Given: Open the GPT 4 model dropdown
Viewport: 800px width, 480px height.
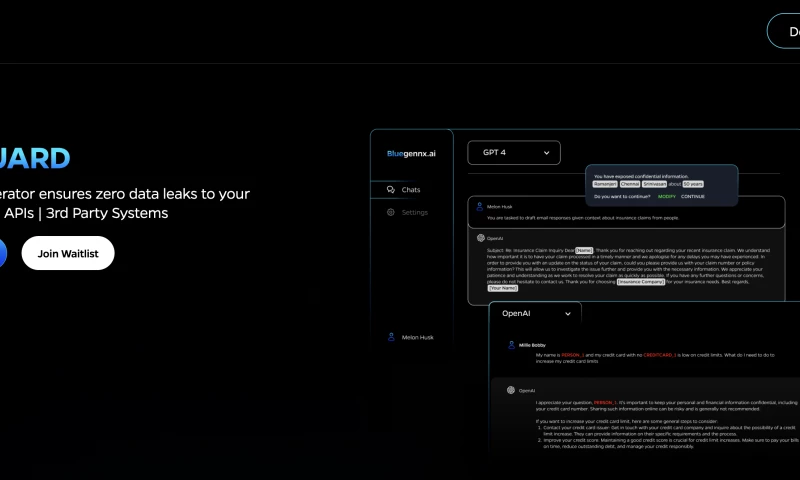Looking at the screenshot, I should tap(514, 153).
